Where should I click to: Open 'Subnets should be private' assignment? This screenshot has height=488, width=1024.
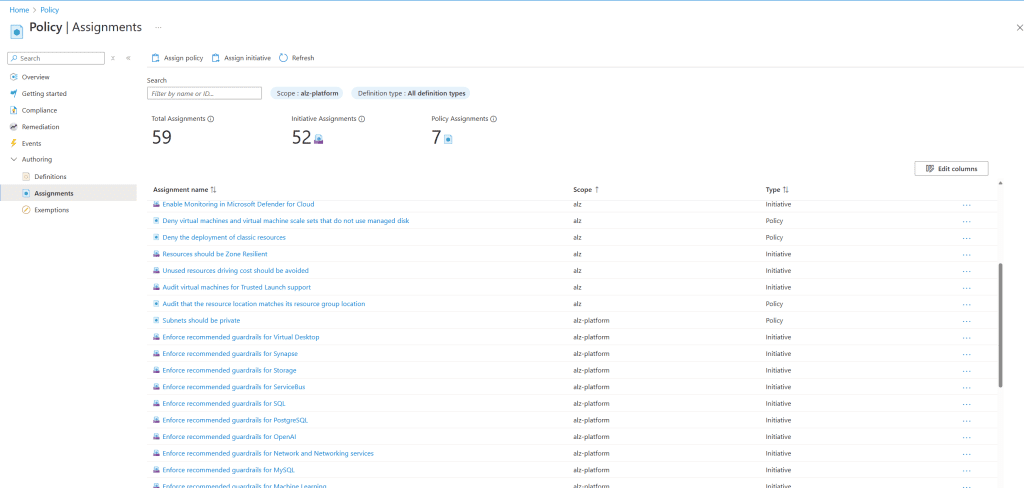pyautogui.click(x=201, y=321)
